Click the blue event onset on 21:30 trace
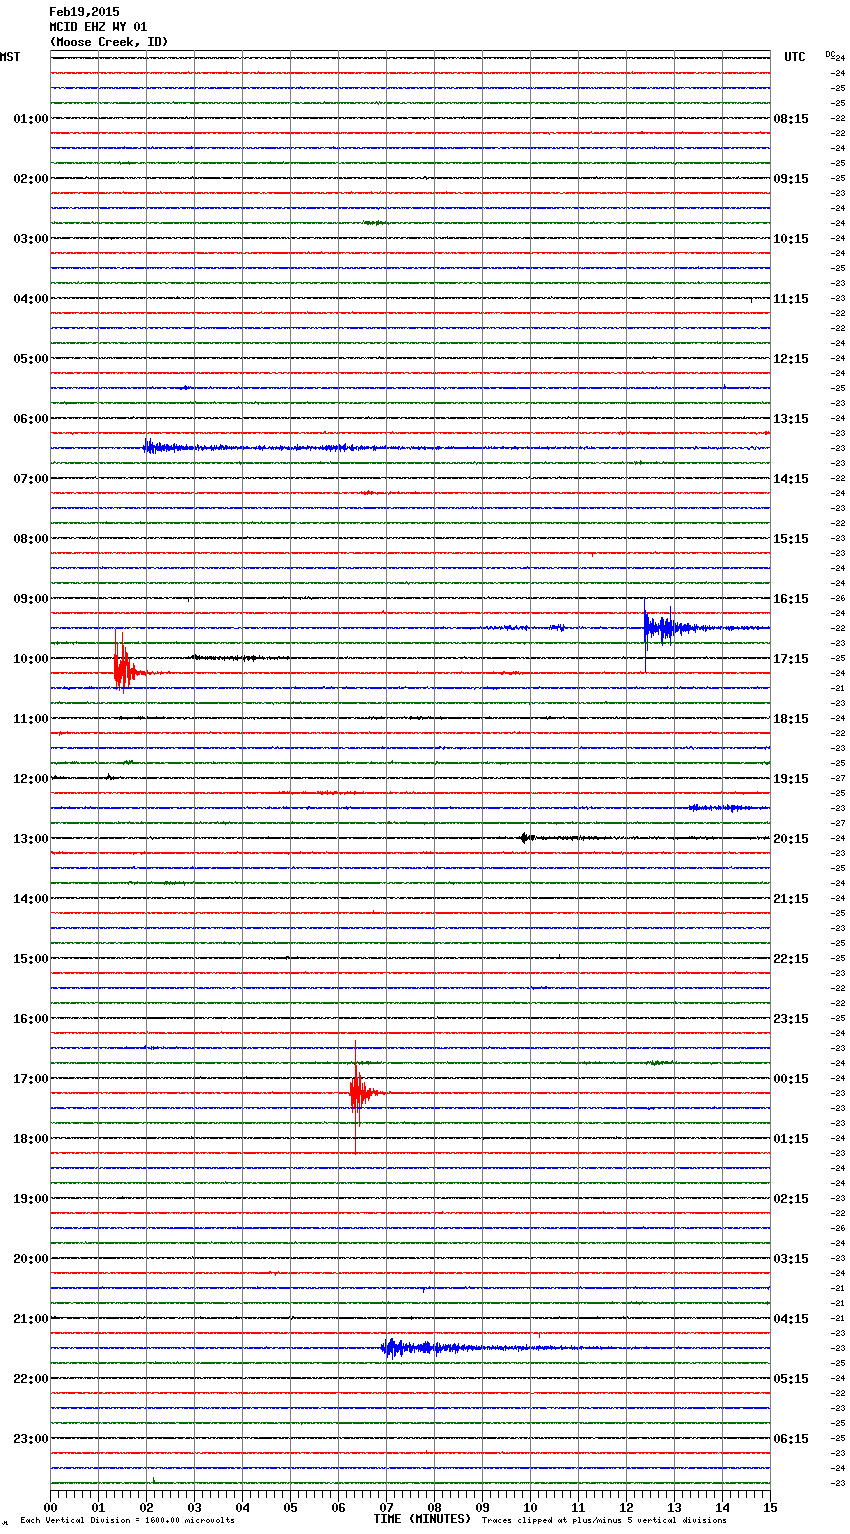The image size is (850, 1534). pos(392,1348)
